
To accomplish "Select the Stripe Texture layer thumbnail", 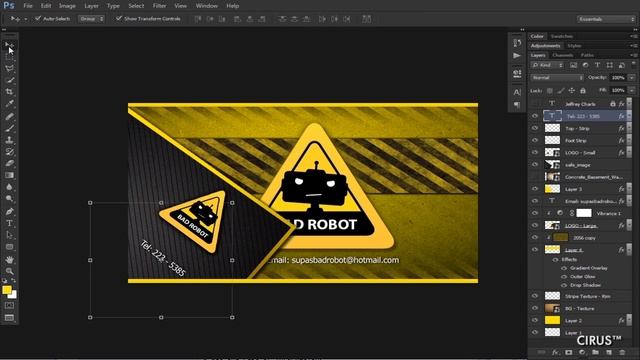I will (552, 296).
